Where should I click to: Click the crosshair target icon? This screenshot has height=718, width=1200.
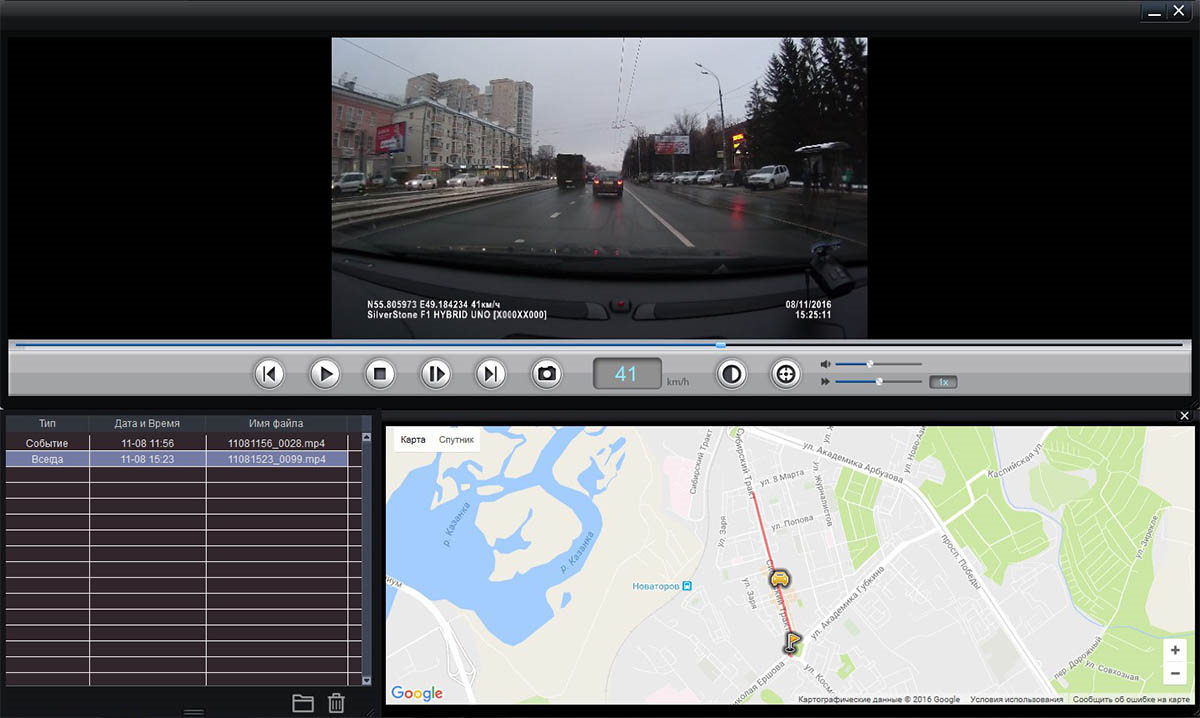(x=787, y=374)
